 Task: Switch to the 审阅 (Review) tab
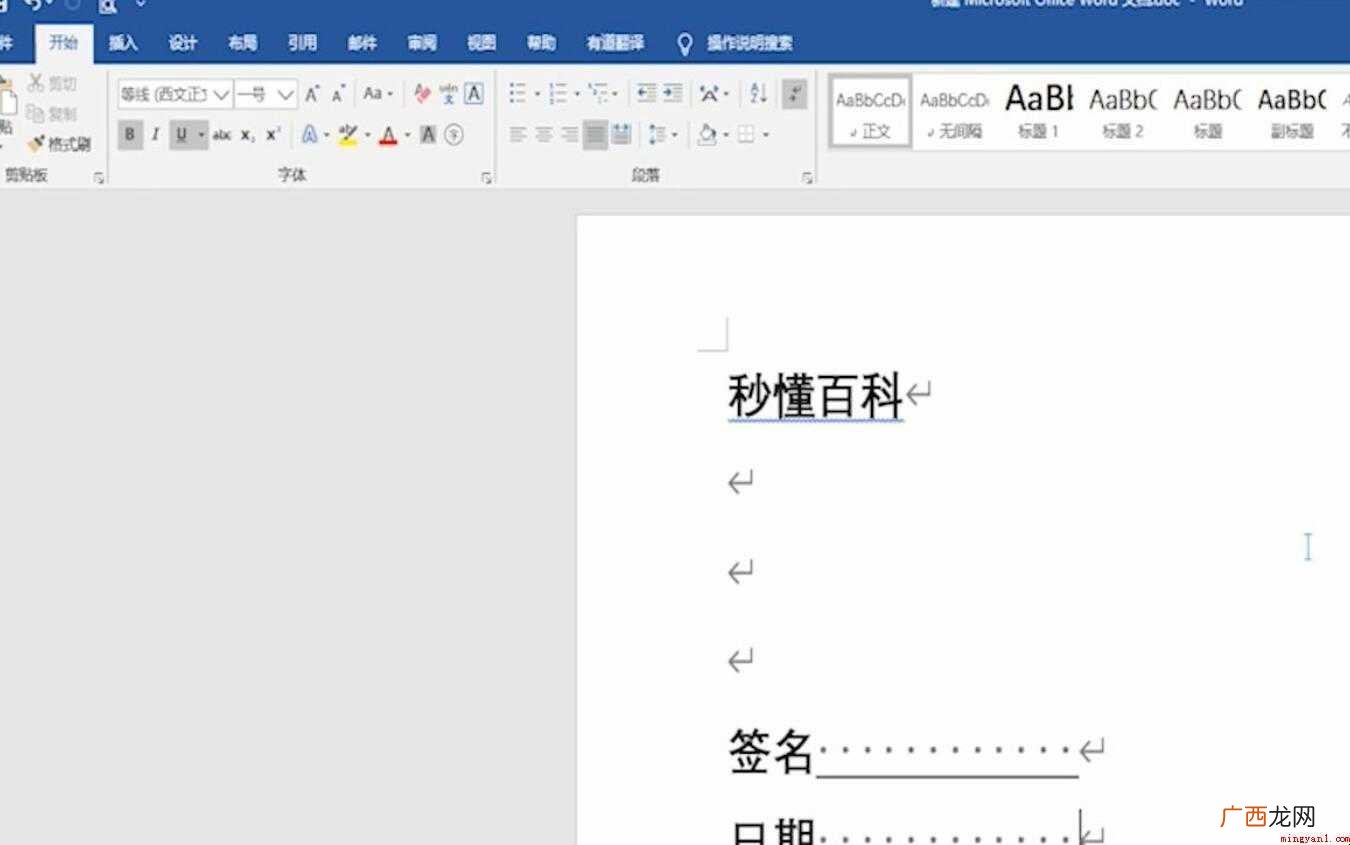[x=422, y=43]
